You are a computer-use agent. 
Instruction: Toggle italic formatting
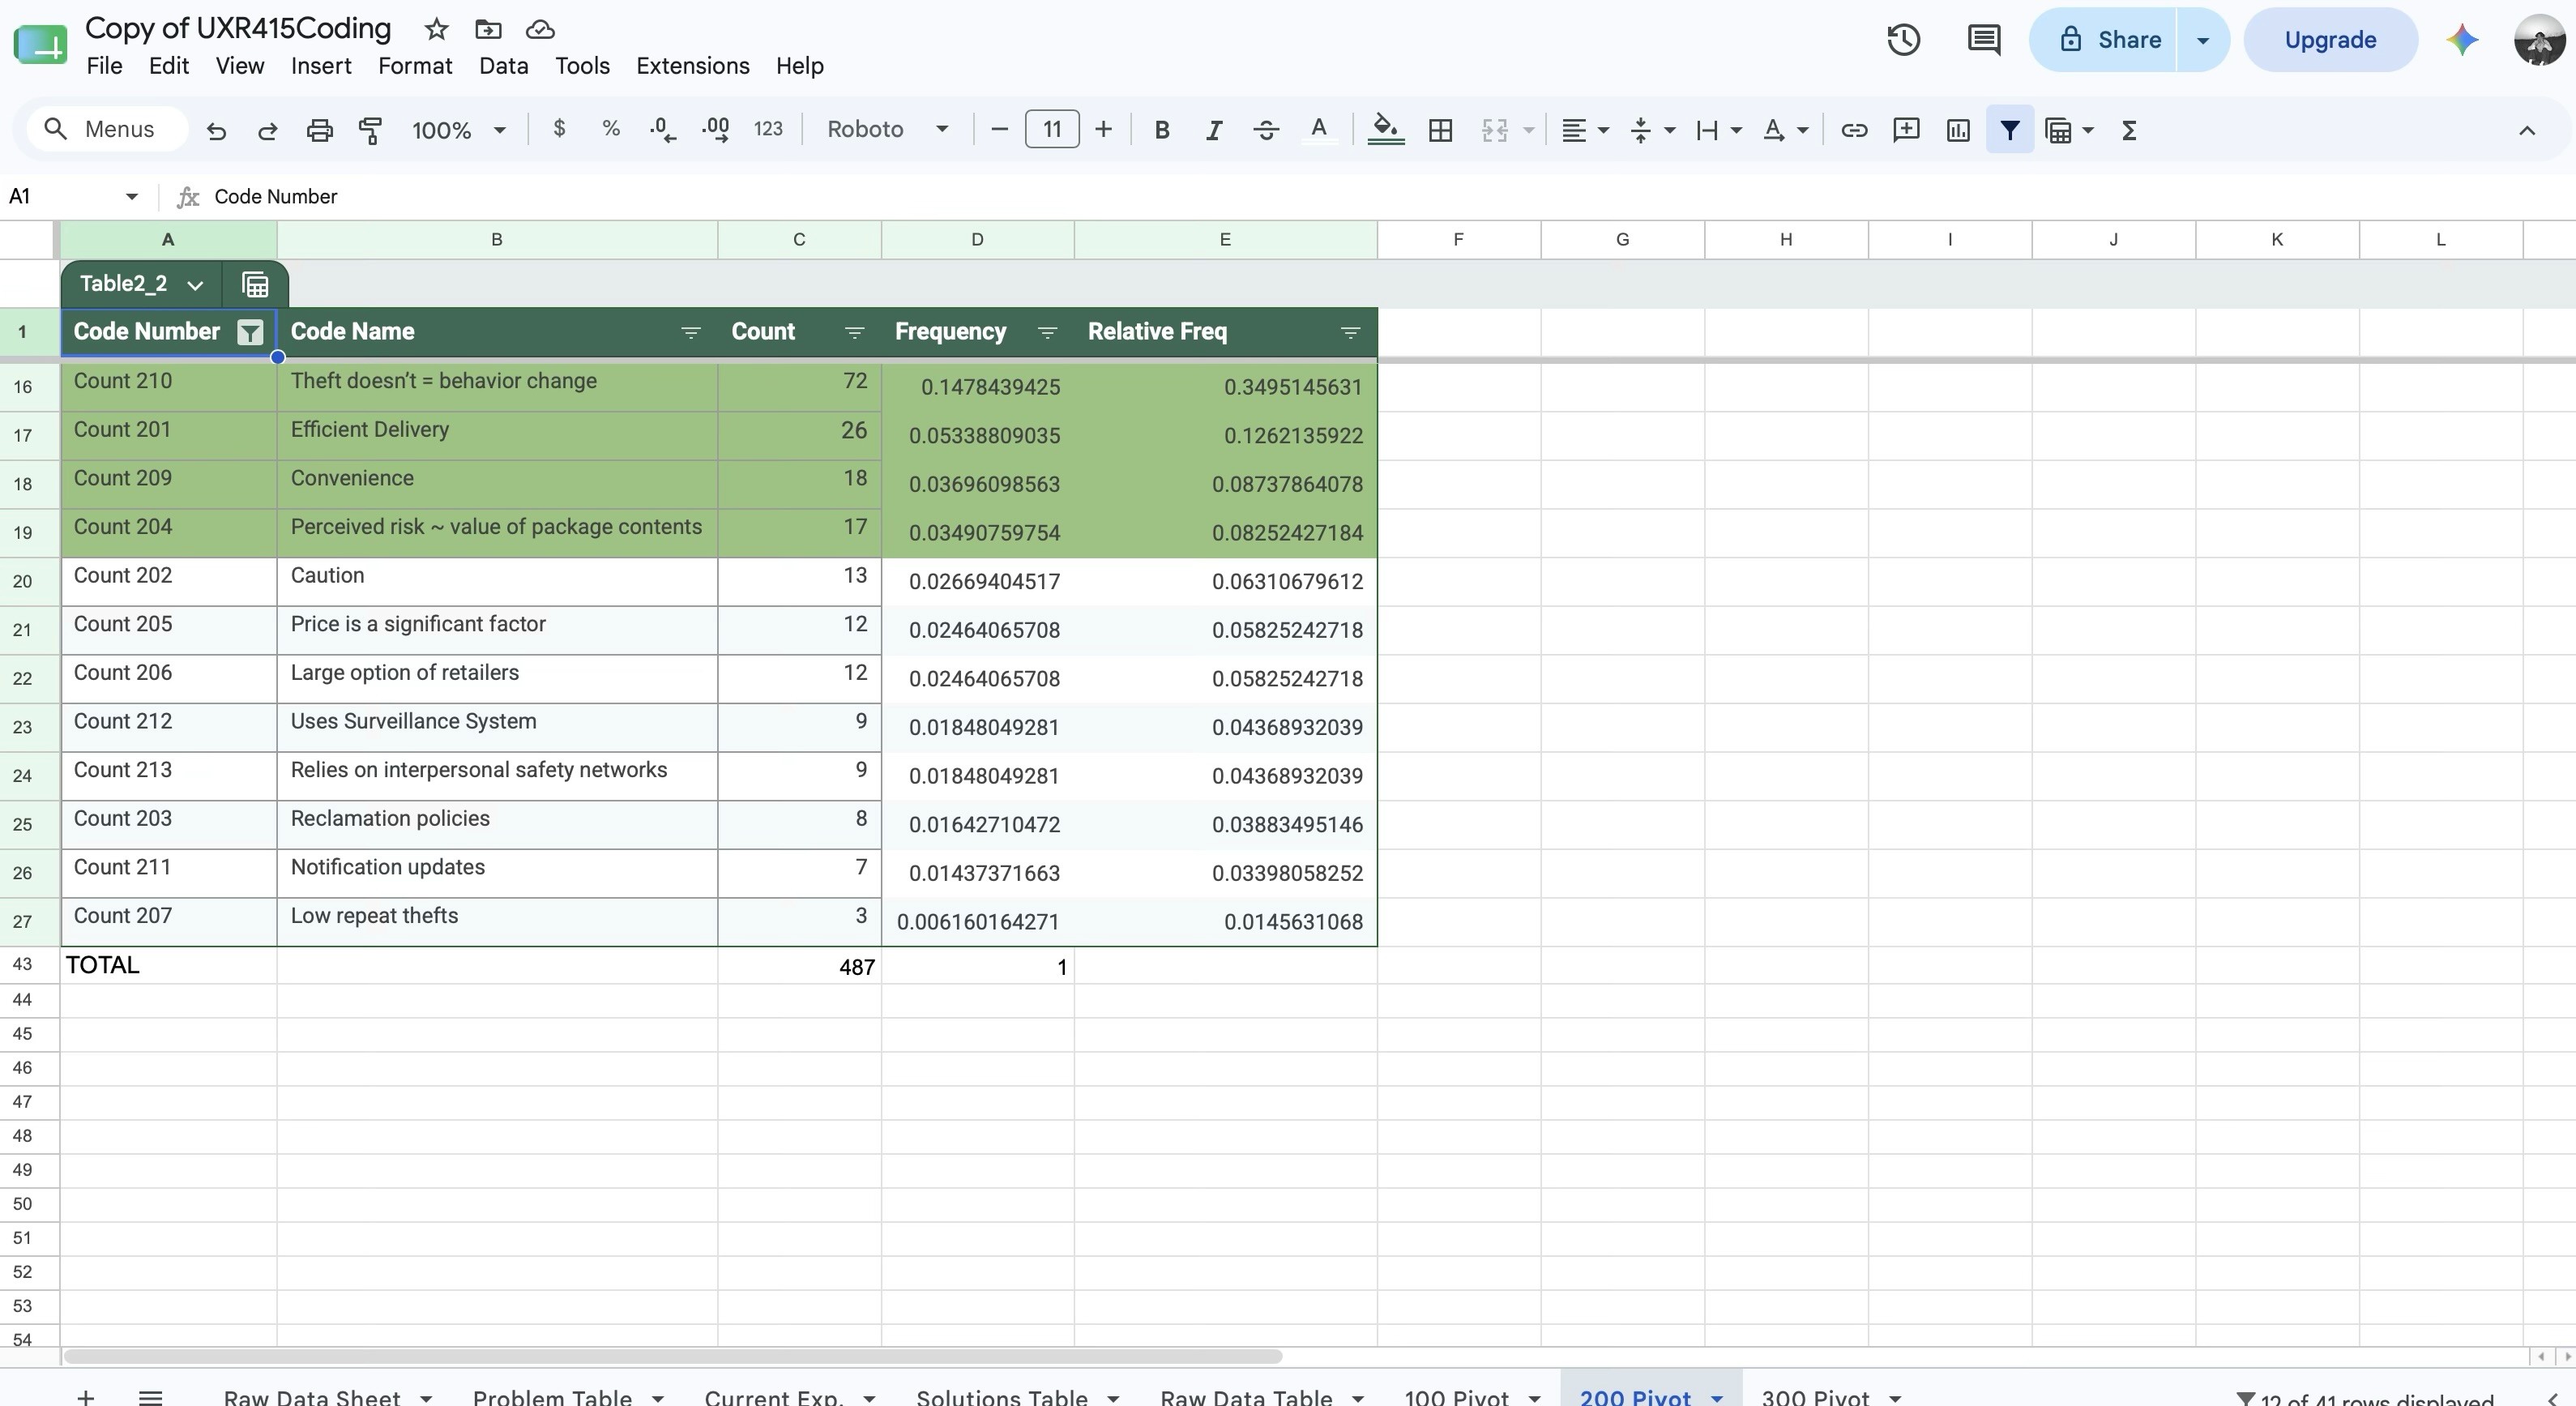pos(1213,130)
